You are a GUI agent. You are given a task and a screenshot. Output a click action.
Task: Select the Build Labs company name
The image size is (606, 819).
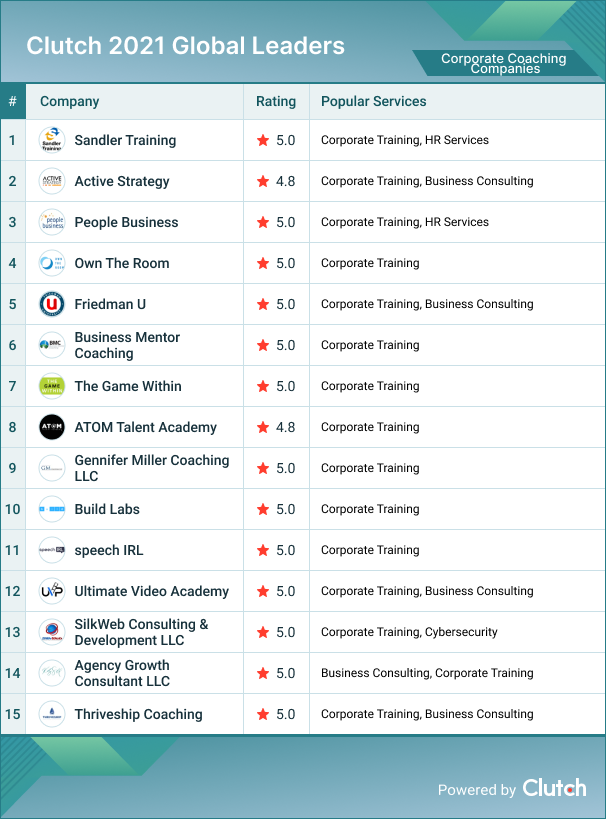[107, 509]
